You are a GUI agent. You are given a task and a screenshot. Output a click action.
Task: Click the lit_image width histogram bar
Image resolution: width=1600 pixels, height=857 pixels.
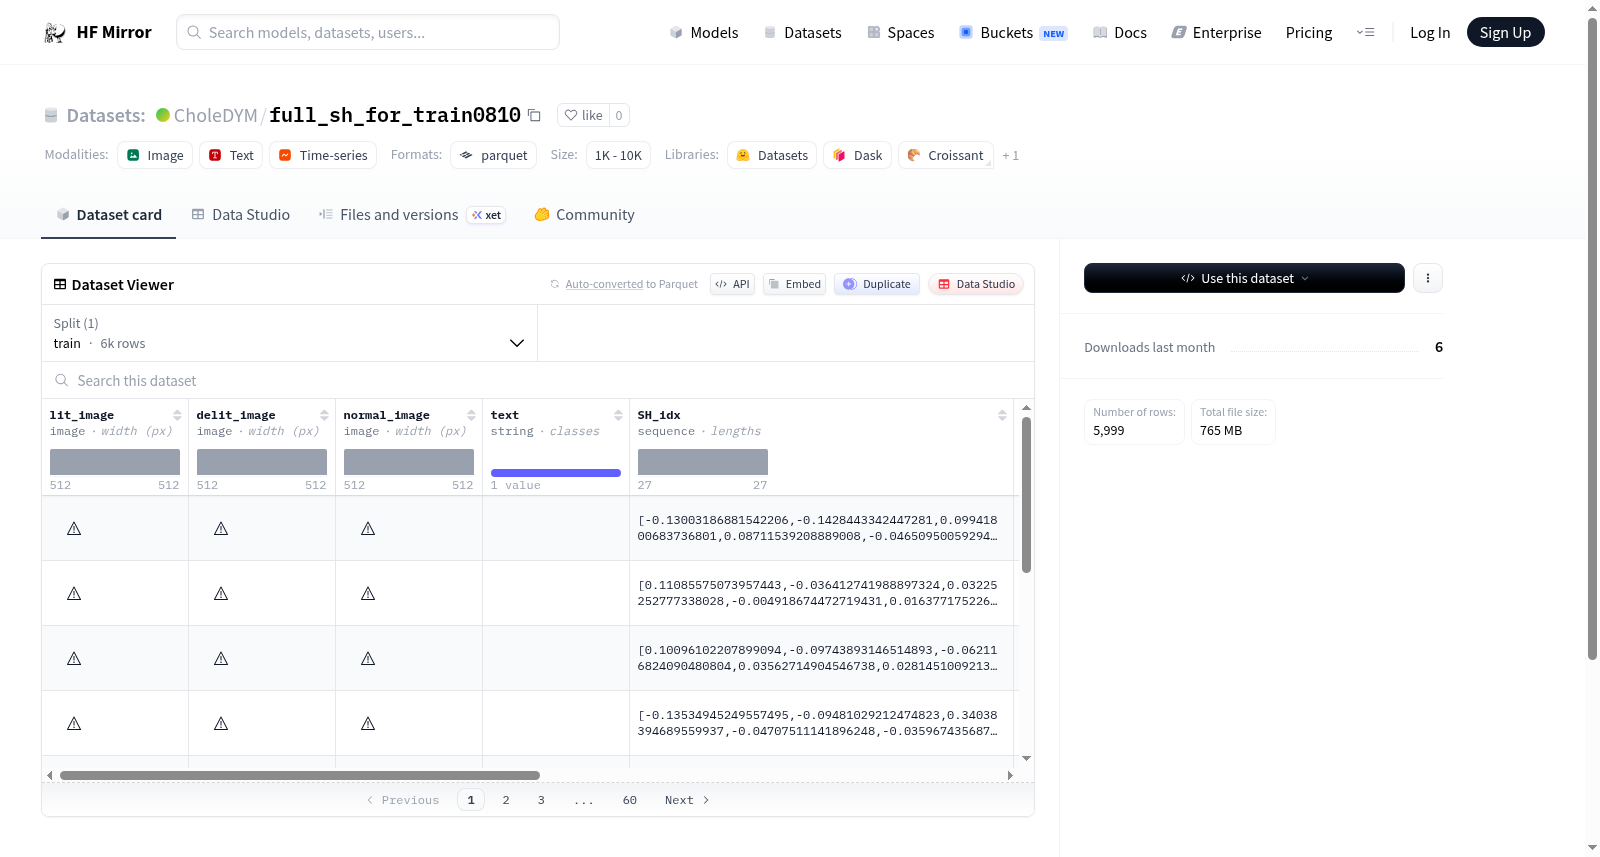tap(115, 462)
